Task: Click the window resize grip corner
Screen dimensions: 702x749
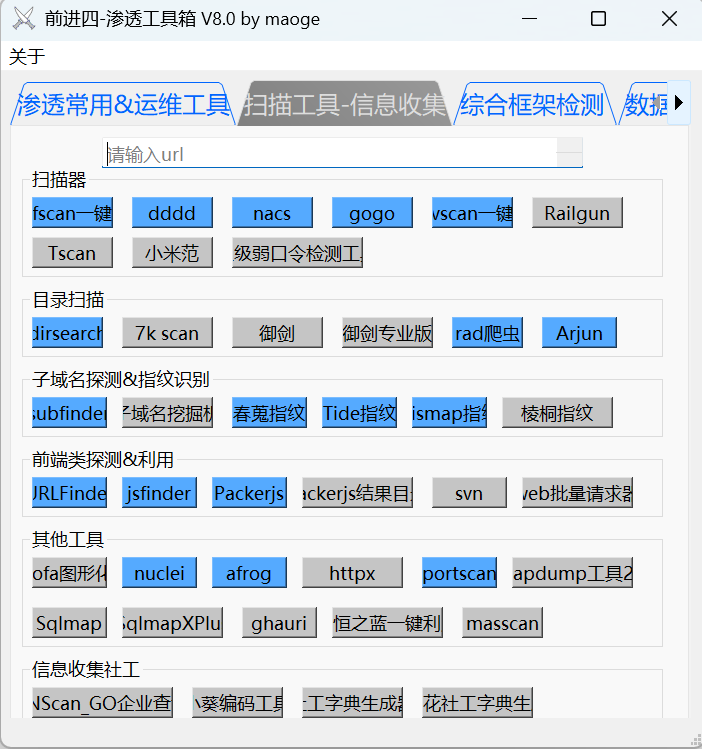Action: [x=696, y=739]
